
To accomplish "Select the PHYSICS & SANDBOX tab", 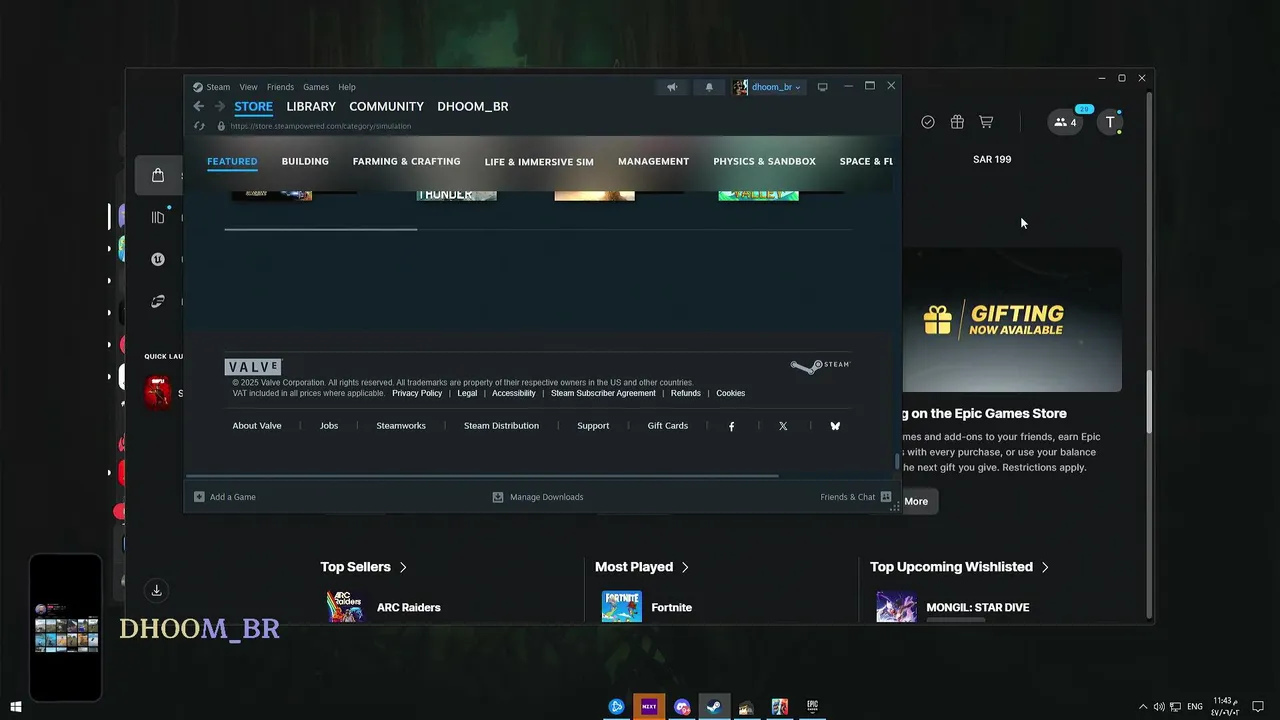I will 764,161.
